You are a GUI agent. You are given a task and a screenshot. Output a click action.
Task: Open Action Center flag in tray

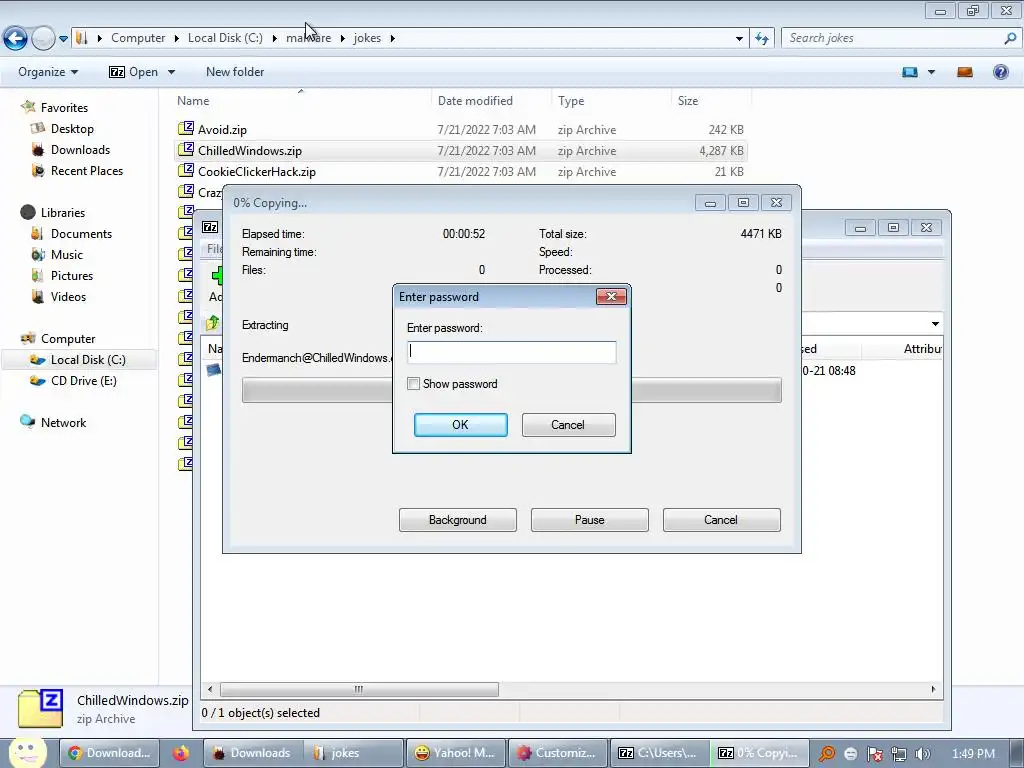click(x=874, y=754)
